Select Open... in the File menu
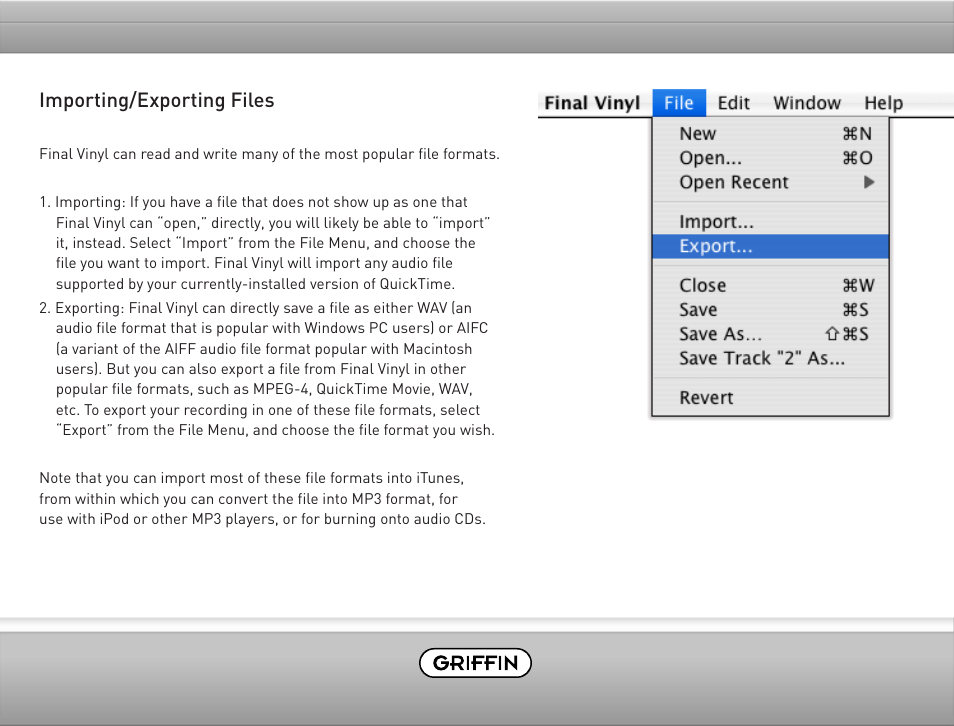 (x=770, y=158)
